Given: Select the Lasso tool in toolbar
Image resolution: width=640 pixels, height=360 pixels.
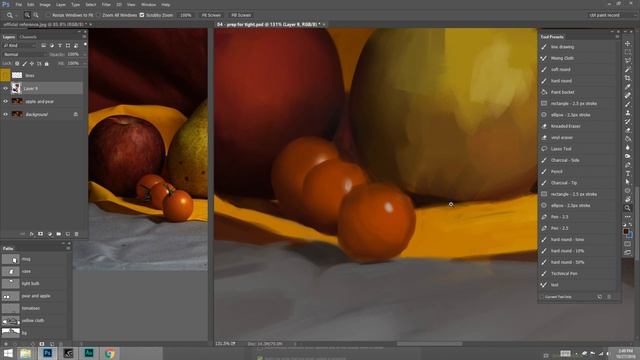Looking at the screenshot, I should click(x=628, y=60).
